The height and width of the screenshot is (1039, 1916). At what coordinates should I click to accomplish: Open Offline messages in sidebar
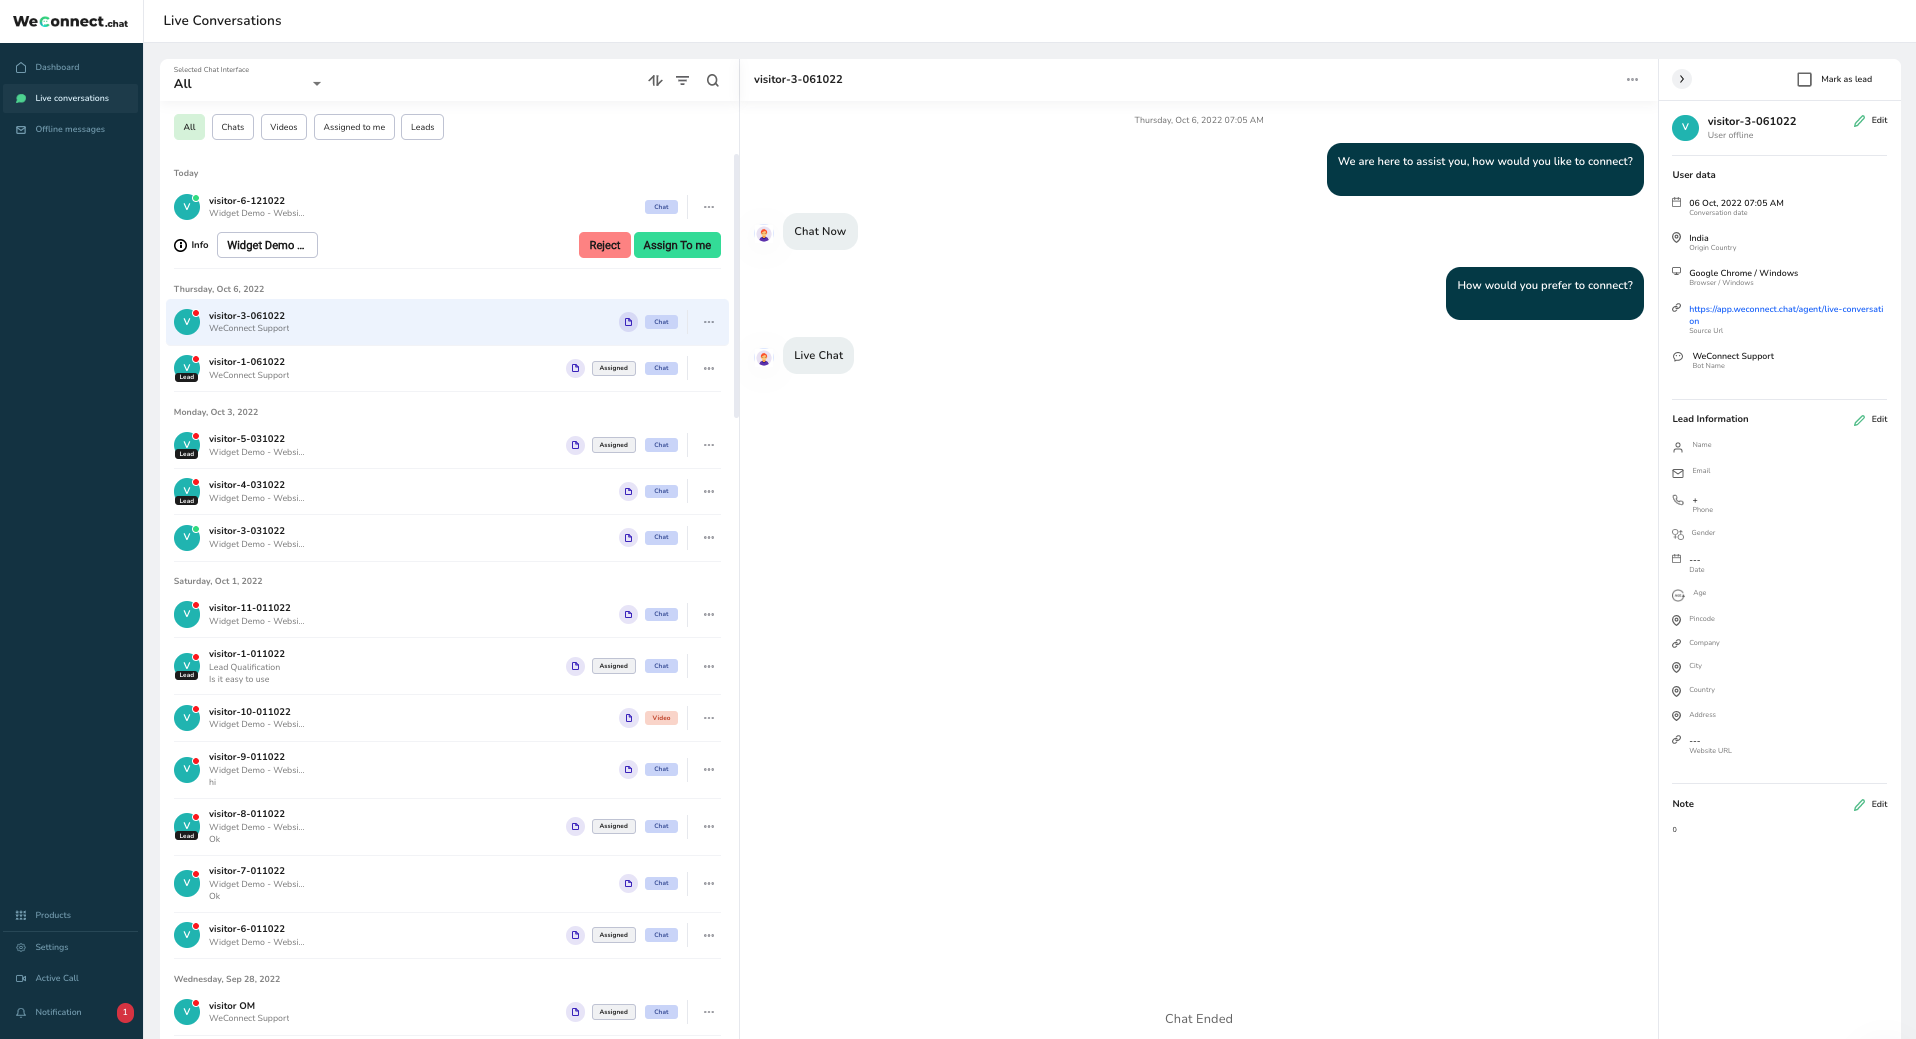70,129
